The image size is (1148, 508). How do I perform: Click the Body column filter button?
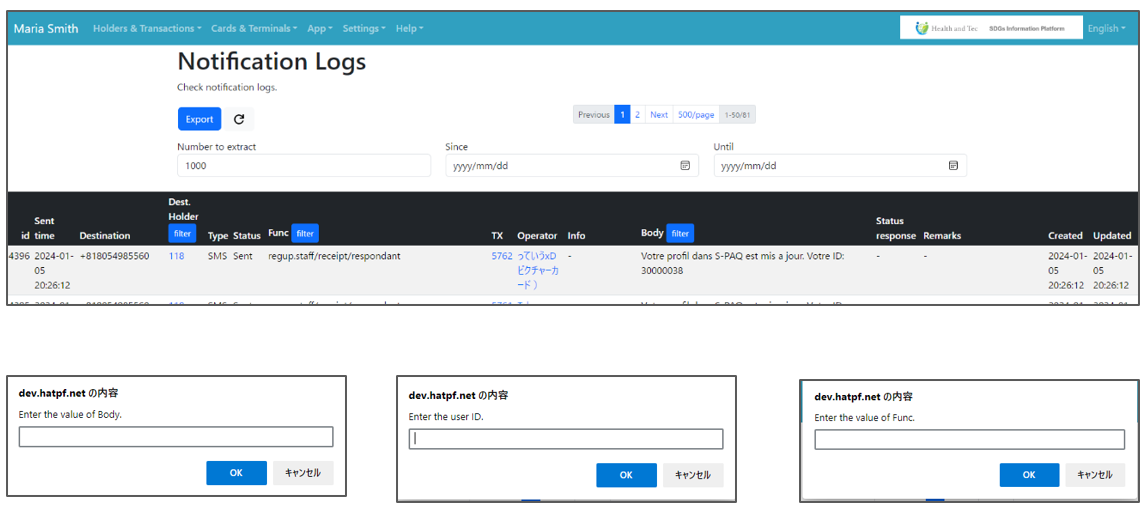(680, 233)
